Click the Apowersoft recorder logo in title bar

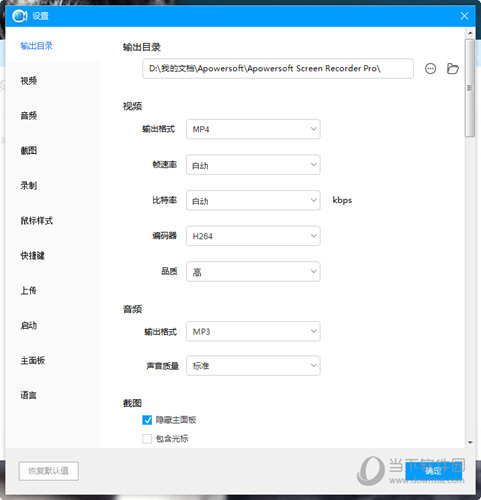point(20,16)
